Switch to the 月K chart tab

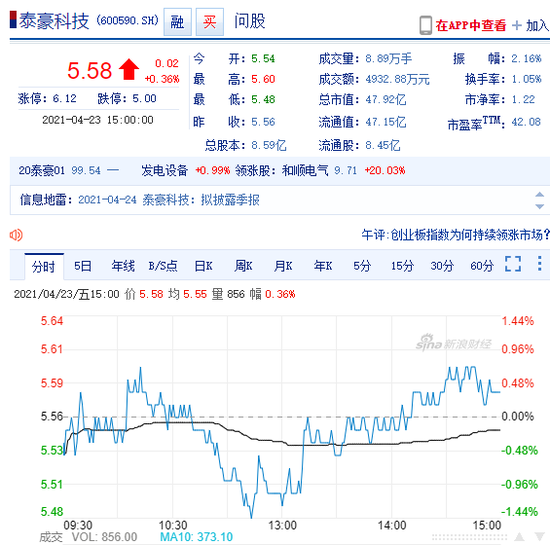click(x=283, y=266)
